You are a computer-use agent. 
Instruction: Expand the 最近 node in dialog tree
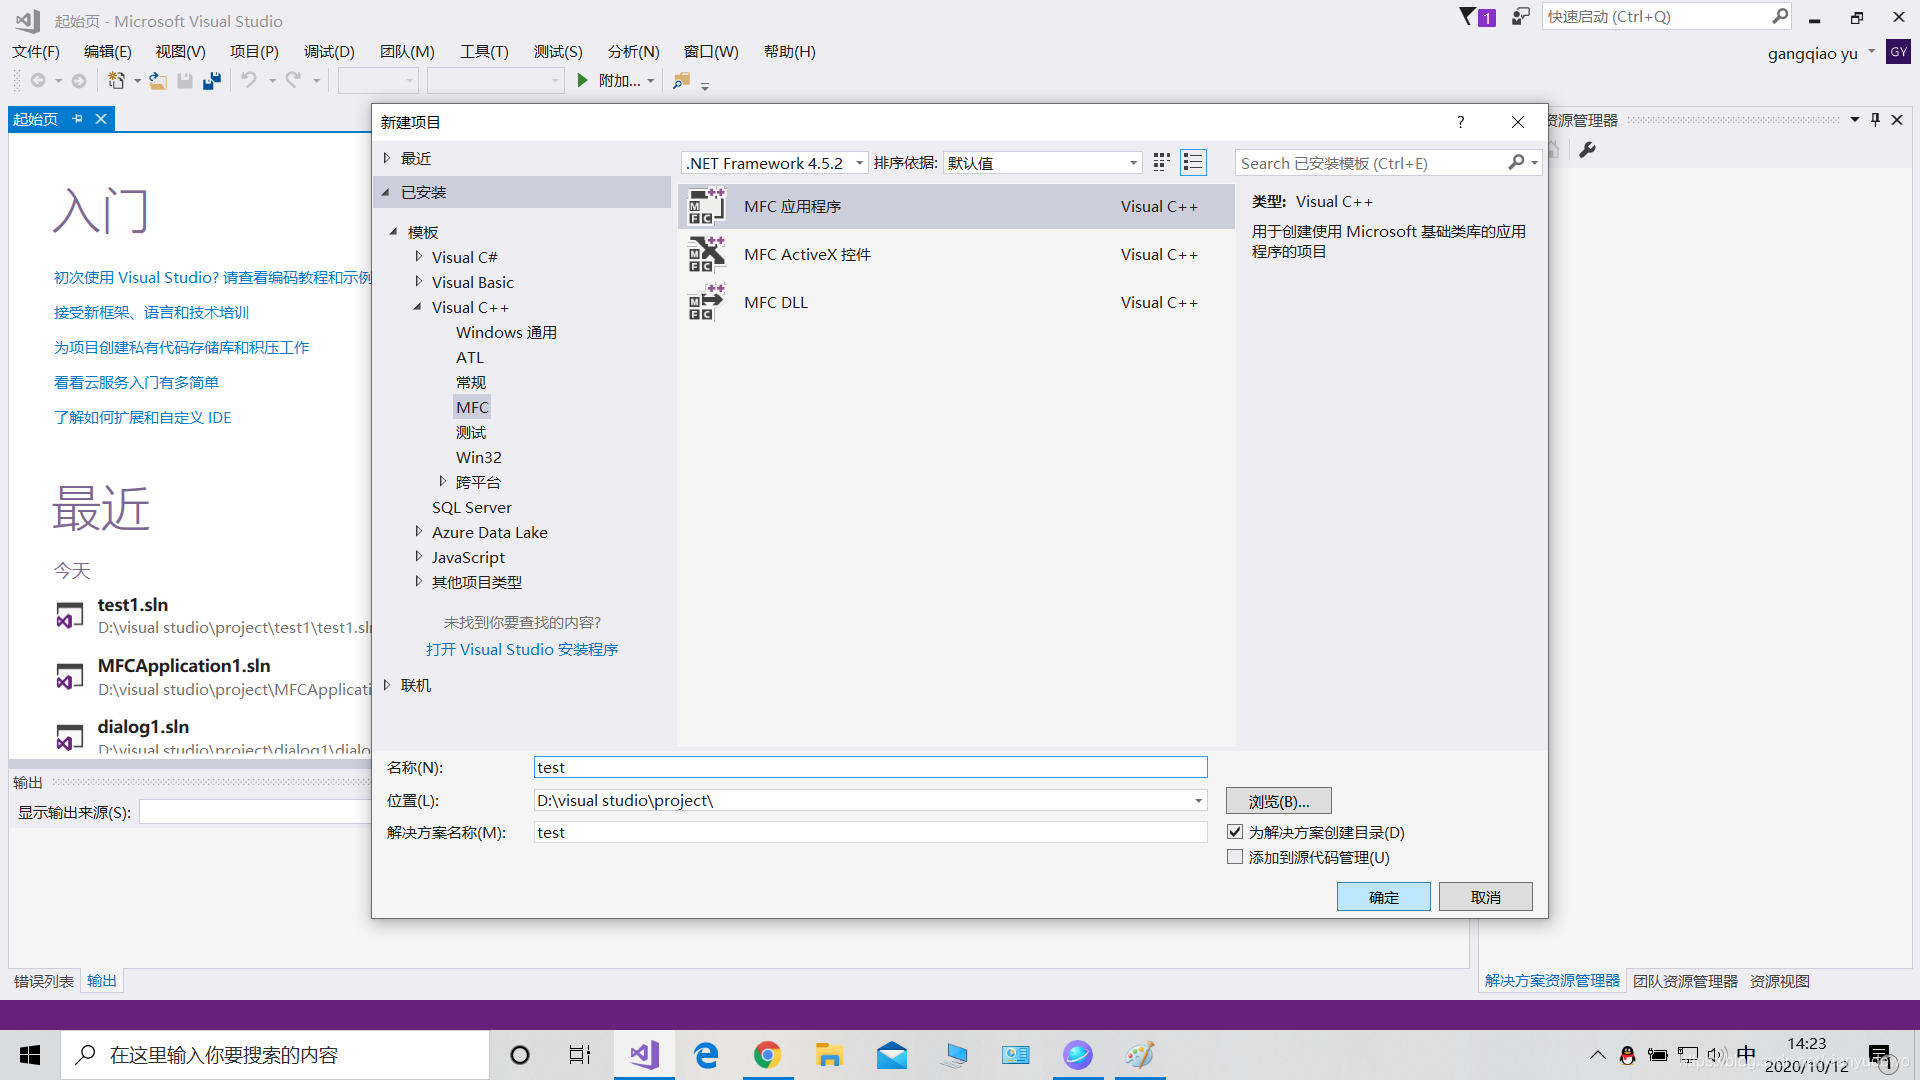387,158
